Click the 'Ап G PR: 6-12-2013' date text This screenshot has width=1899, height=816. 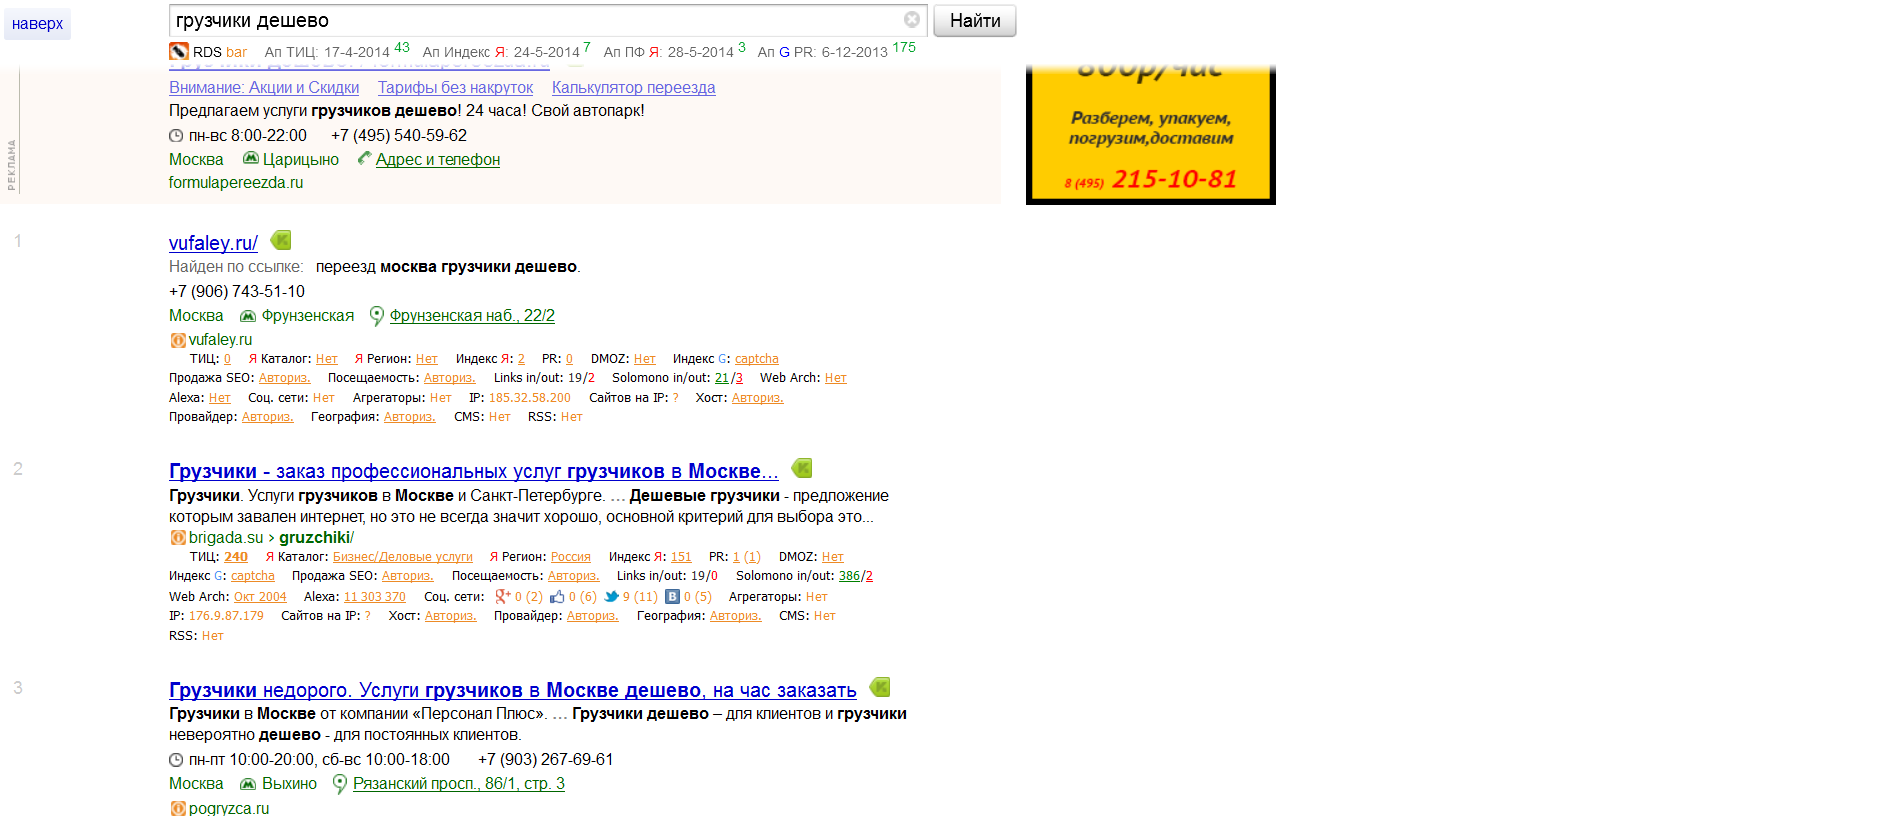pyautogui.click(x=822, y=52)
